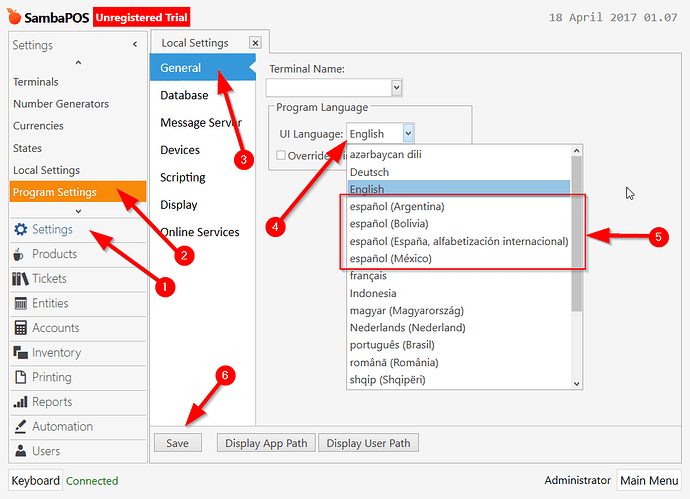Open the Scripting settings tab

[x=202, y=177]
